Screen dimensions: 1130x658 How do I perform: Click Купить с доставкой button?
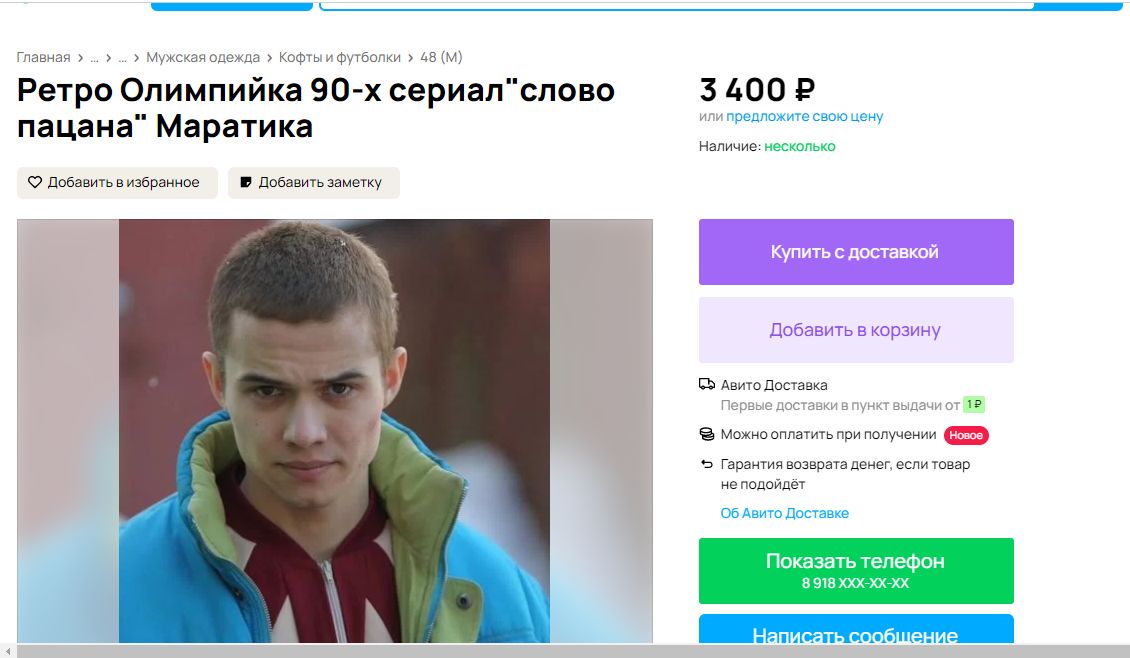tap(856, 252)
